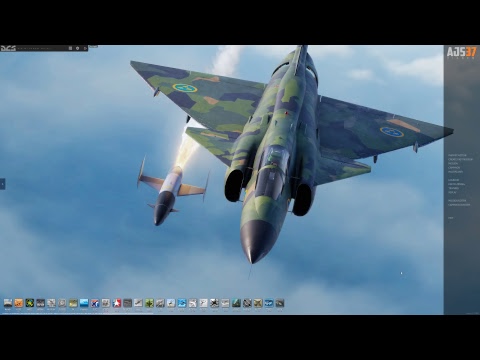The height and width of the screenshot is (360, 480).
Task: Click the top bar text field
Action: (x=42, y=48)
